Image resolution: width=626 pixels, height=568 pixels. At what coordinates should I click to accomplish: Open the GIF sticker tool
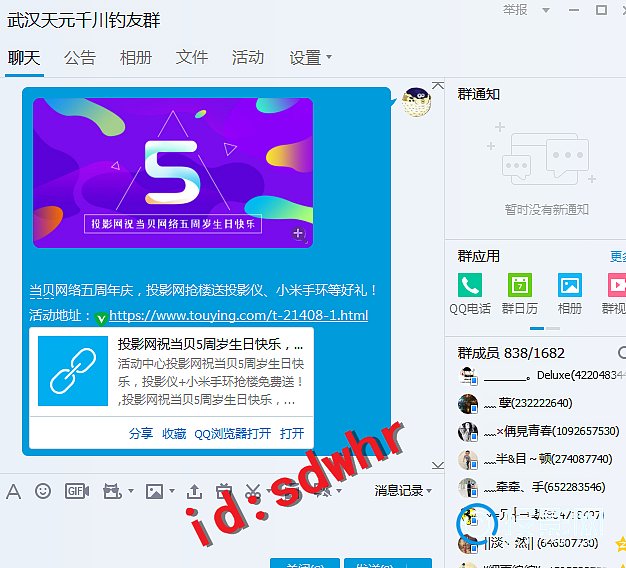77,491
